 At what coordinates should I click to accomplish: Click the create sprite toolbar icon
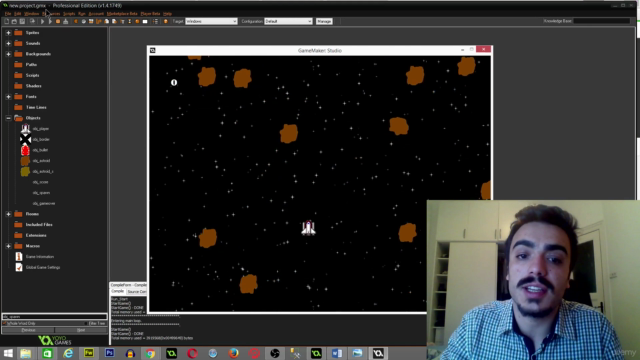(76, 21)
